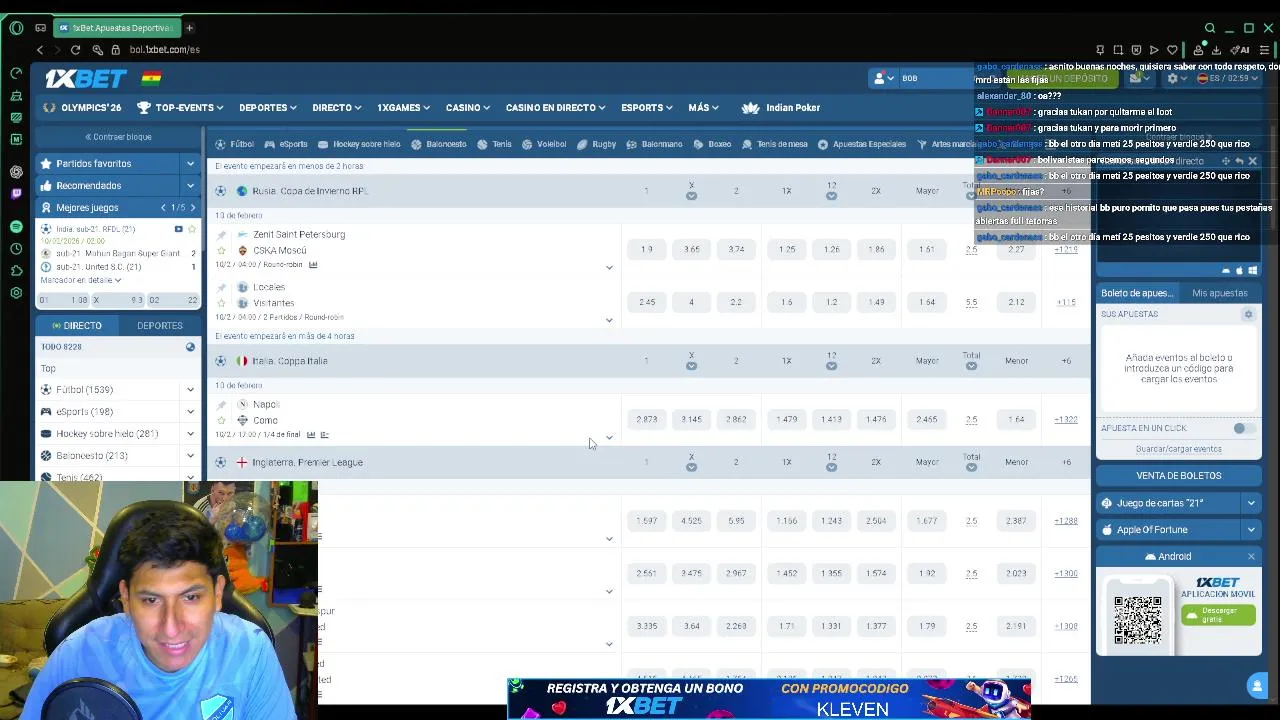Select odds 1.9 for Zenit win
This screenshot has height=720, width=1280.
click(x=647, y=249)
